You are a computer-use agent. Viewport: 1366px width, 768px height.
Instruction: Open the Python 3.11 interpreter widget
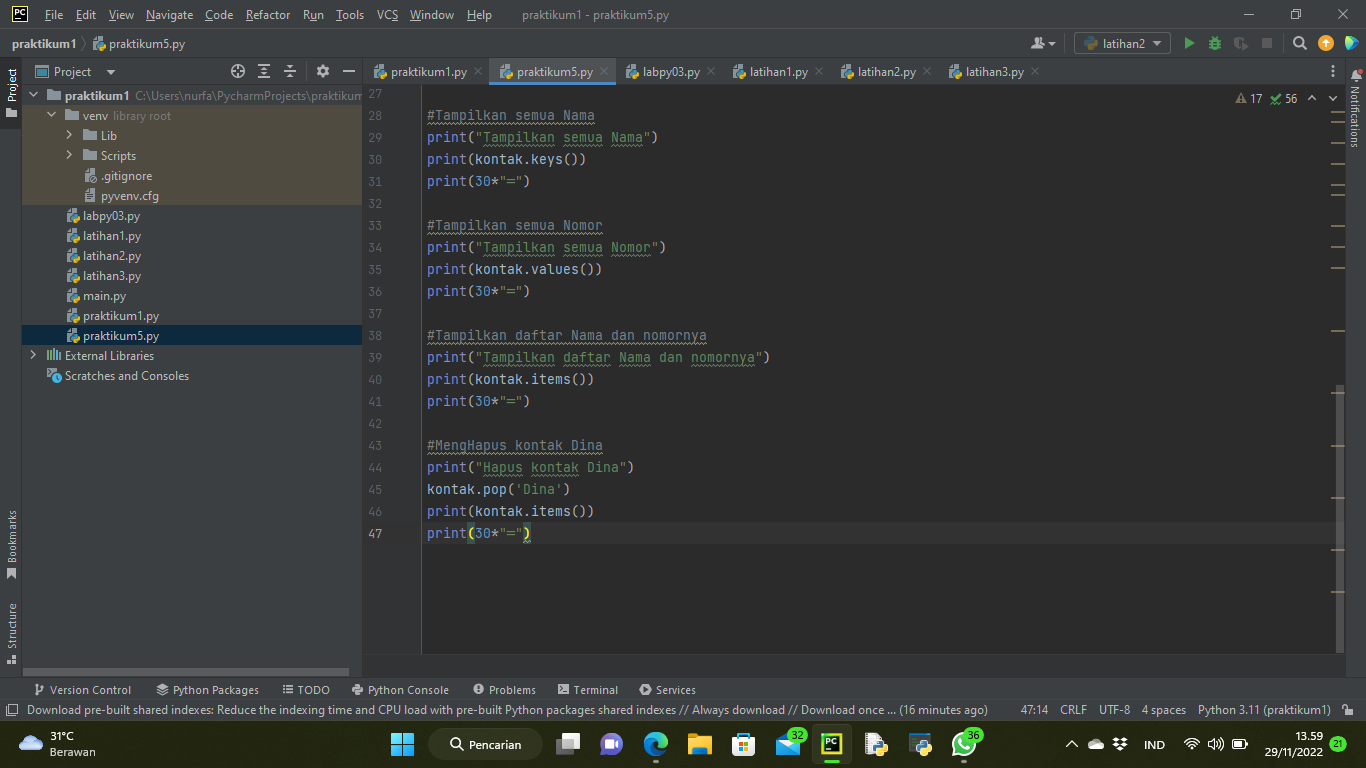[x=1264, y=709]
